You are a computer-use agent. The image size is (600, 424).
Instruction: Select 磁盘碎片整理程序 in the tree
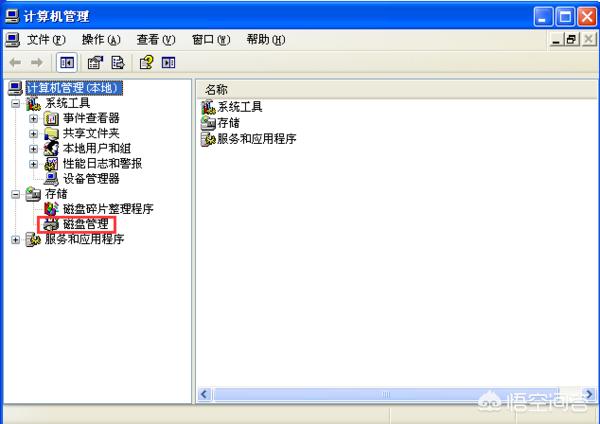click(108, 209)
